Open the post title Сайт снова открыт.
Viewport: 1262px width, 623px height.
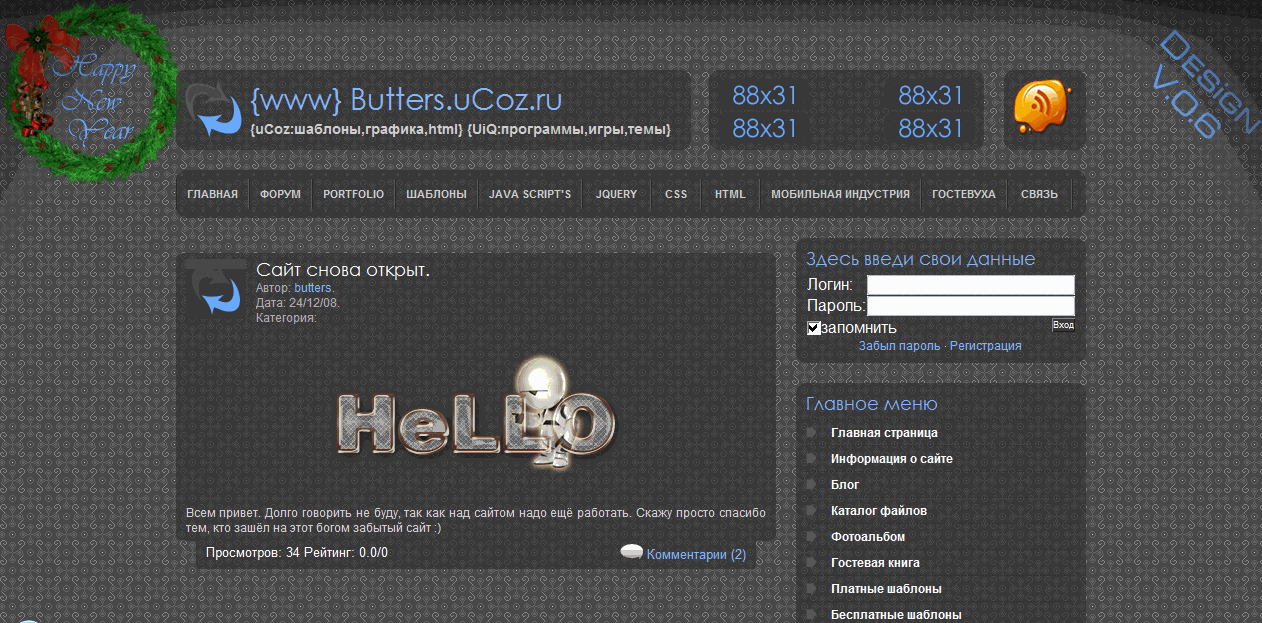[x=343, y=270]
